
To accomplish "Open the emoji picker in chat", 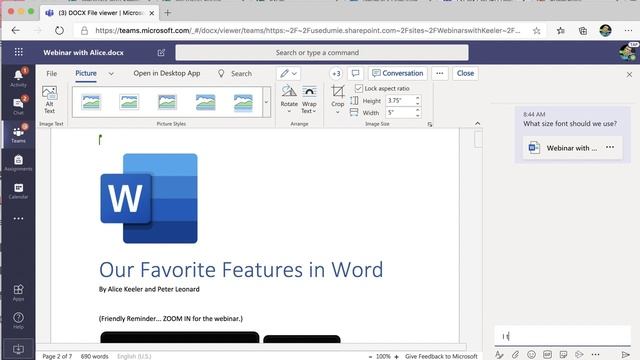I will [x=531, y=354].
